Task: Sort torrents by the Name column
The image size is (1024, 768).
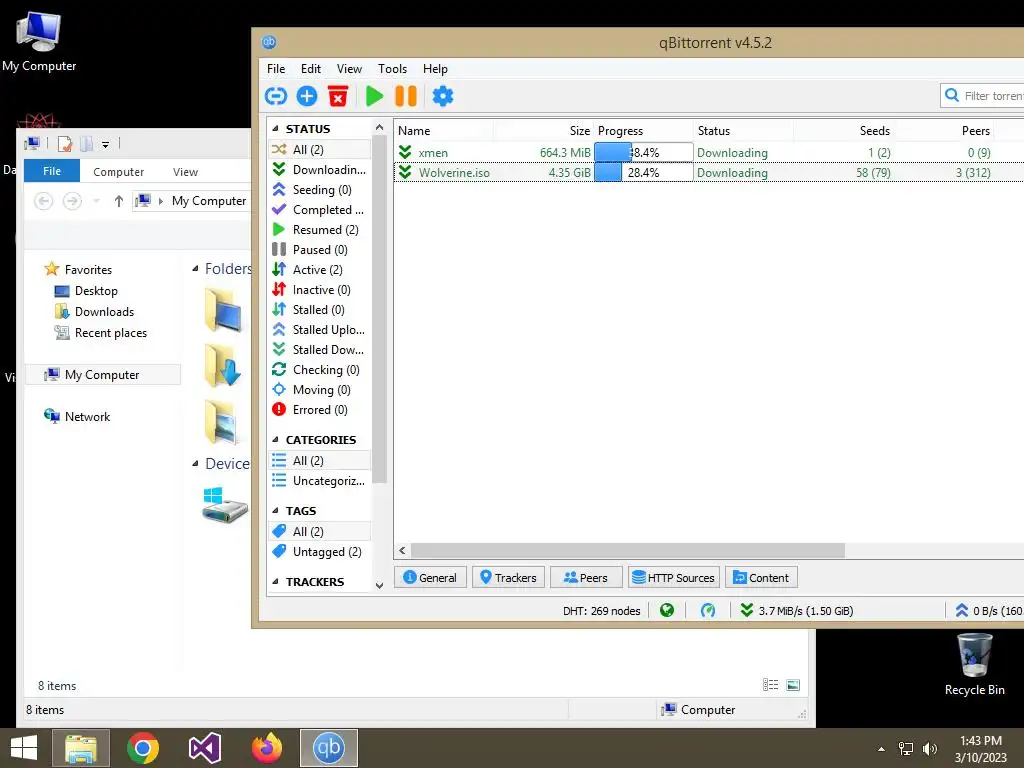Action: click(443, 131)
